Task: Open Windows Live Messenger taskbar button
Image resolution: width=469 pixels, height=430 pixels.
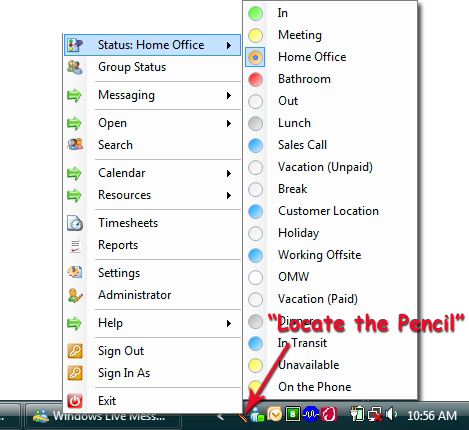Action: point(103,416)
